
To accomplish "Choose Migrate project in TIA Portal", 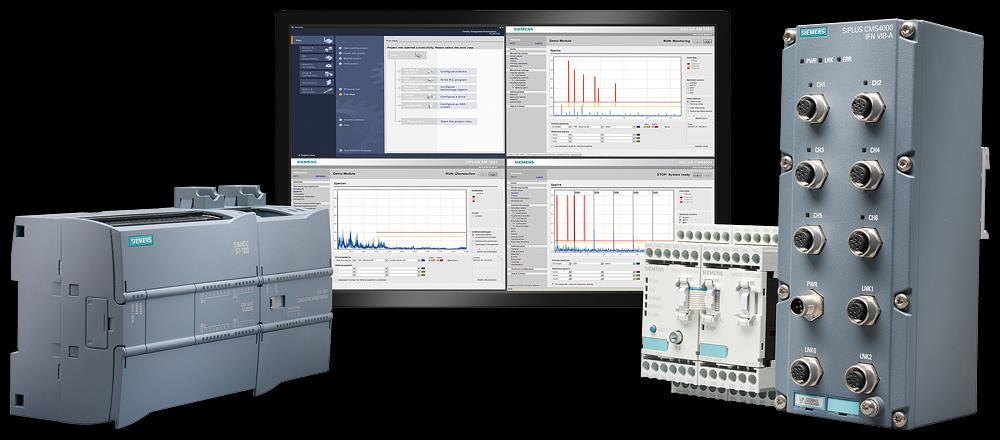I will coord(350,58).
